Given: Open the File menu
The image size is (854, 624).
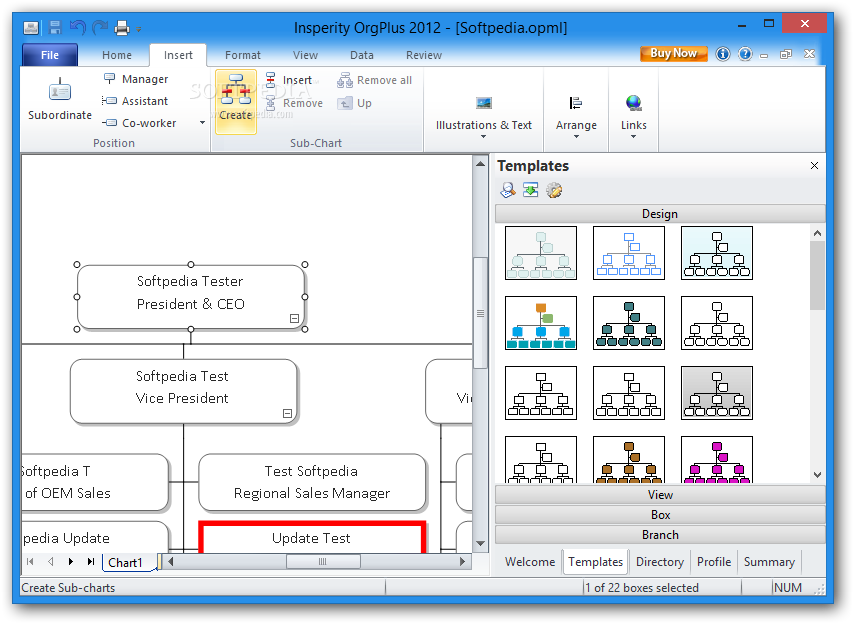Looking at the screenshot, I should [x=50, y=55].
